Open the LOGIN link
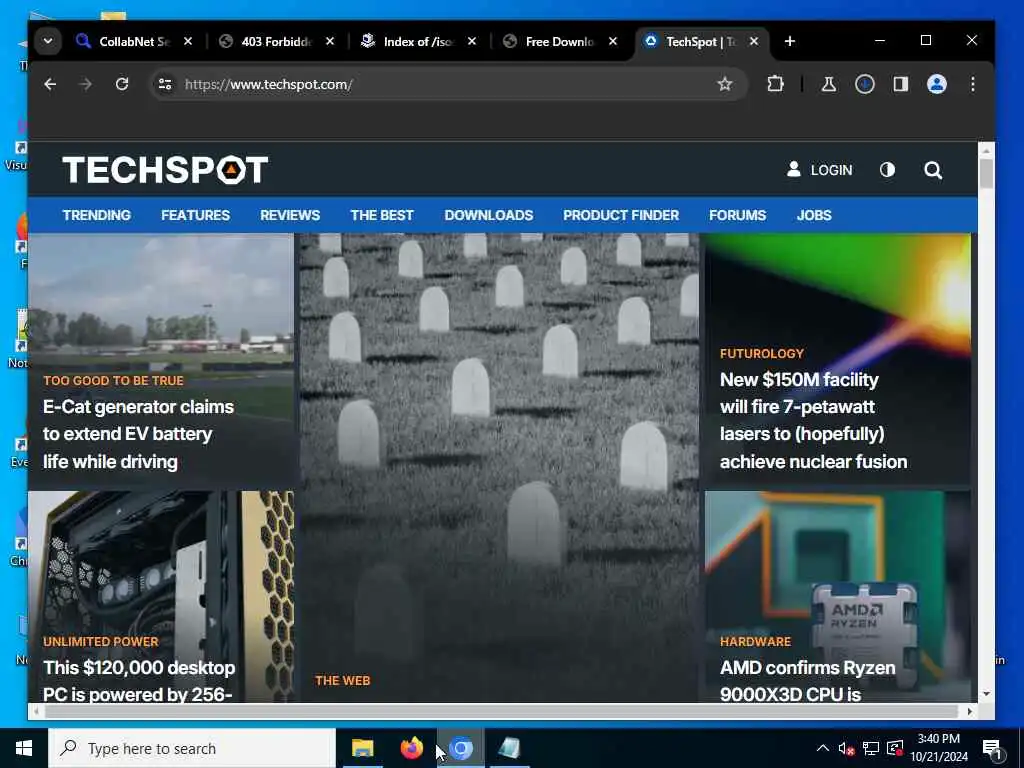This screenshot has width=1024, height=768. (820, 170)
